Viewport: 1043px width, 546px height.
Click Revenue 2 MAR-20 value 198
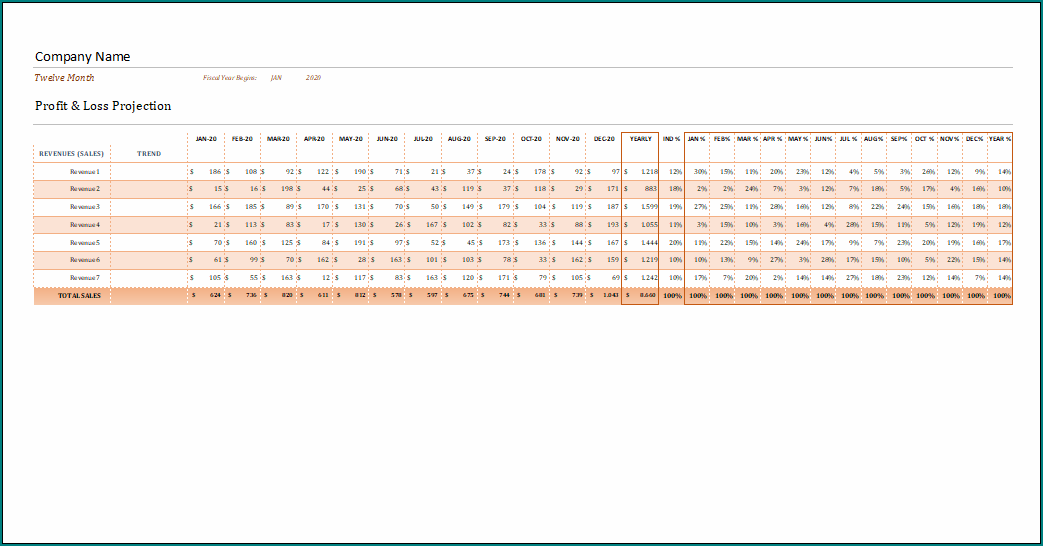[287, 189]
